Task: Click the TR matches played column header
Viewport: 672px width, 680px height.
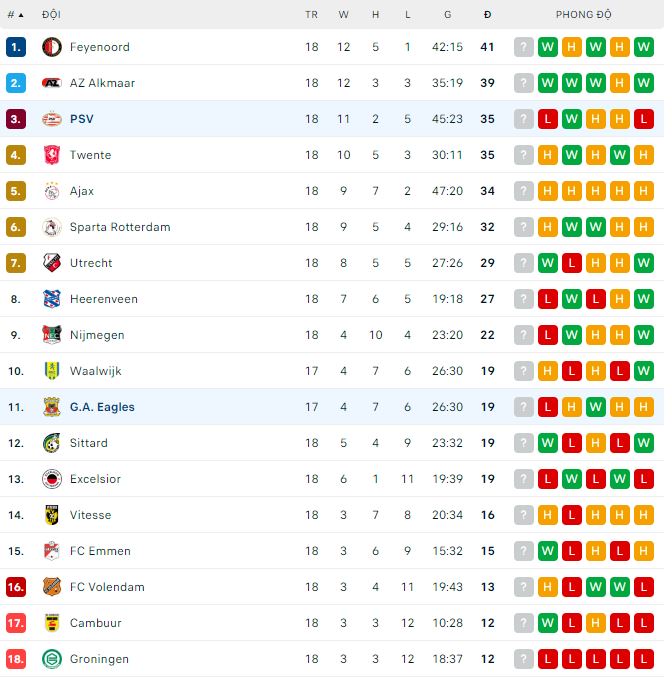Action: click(312, 15)
